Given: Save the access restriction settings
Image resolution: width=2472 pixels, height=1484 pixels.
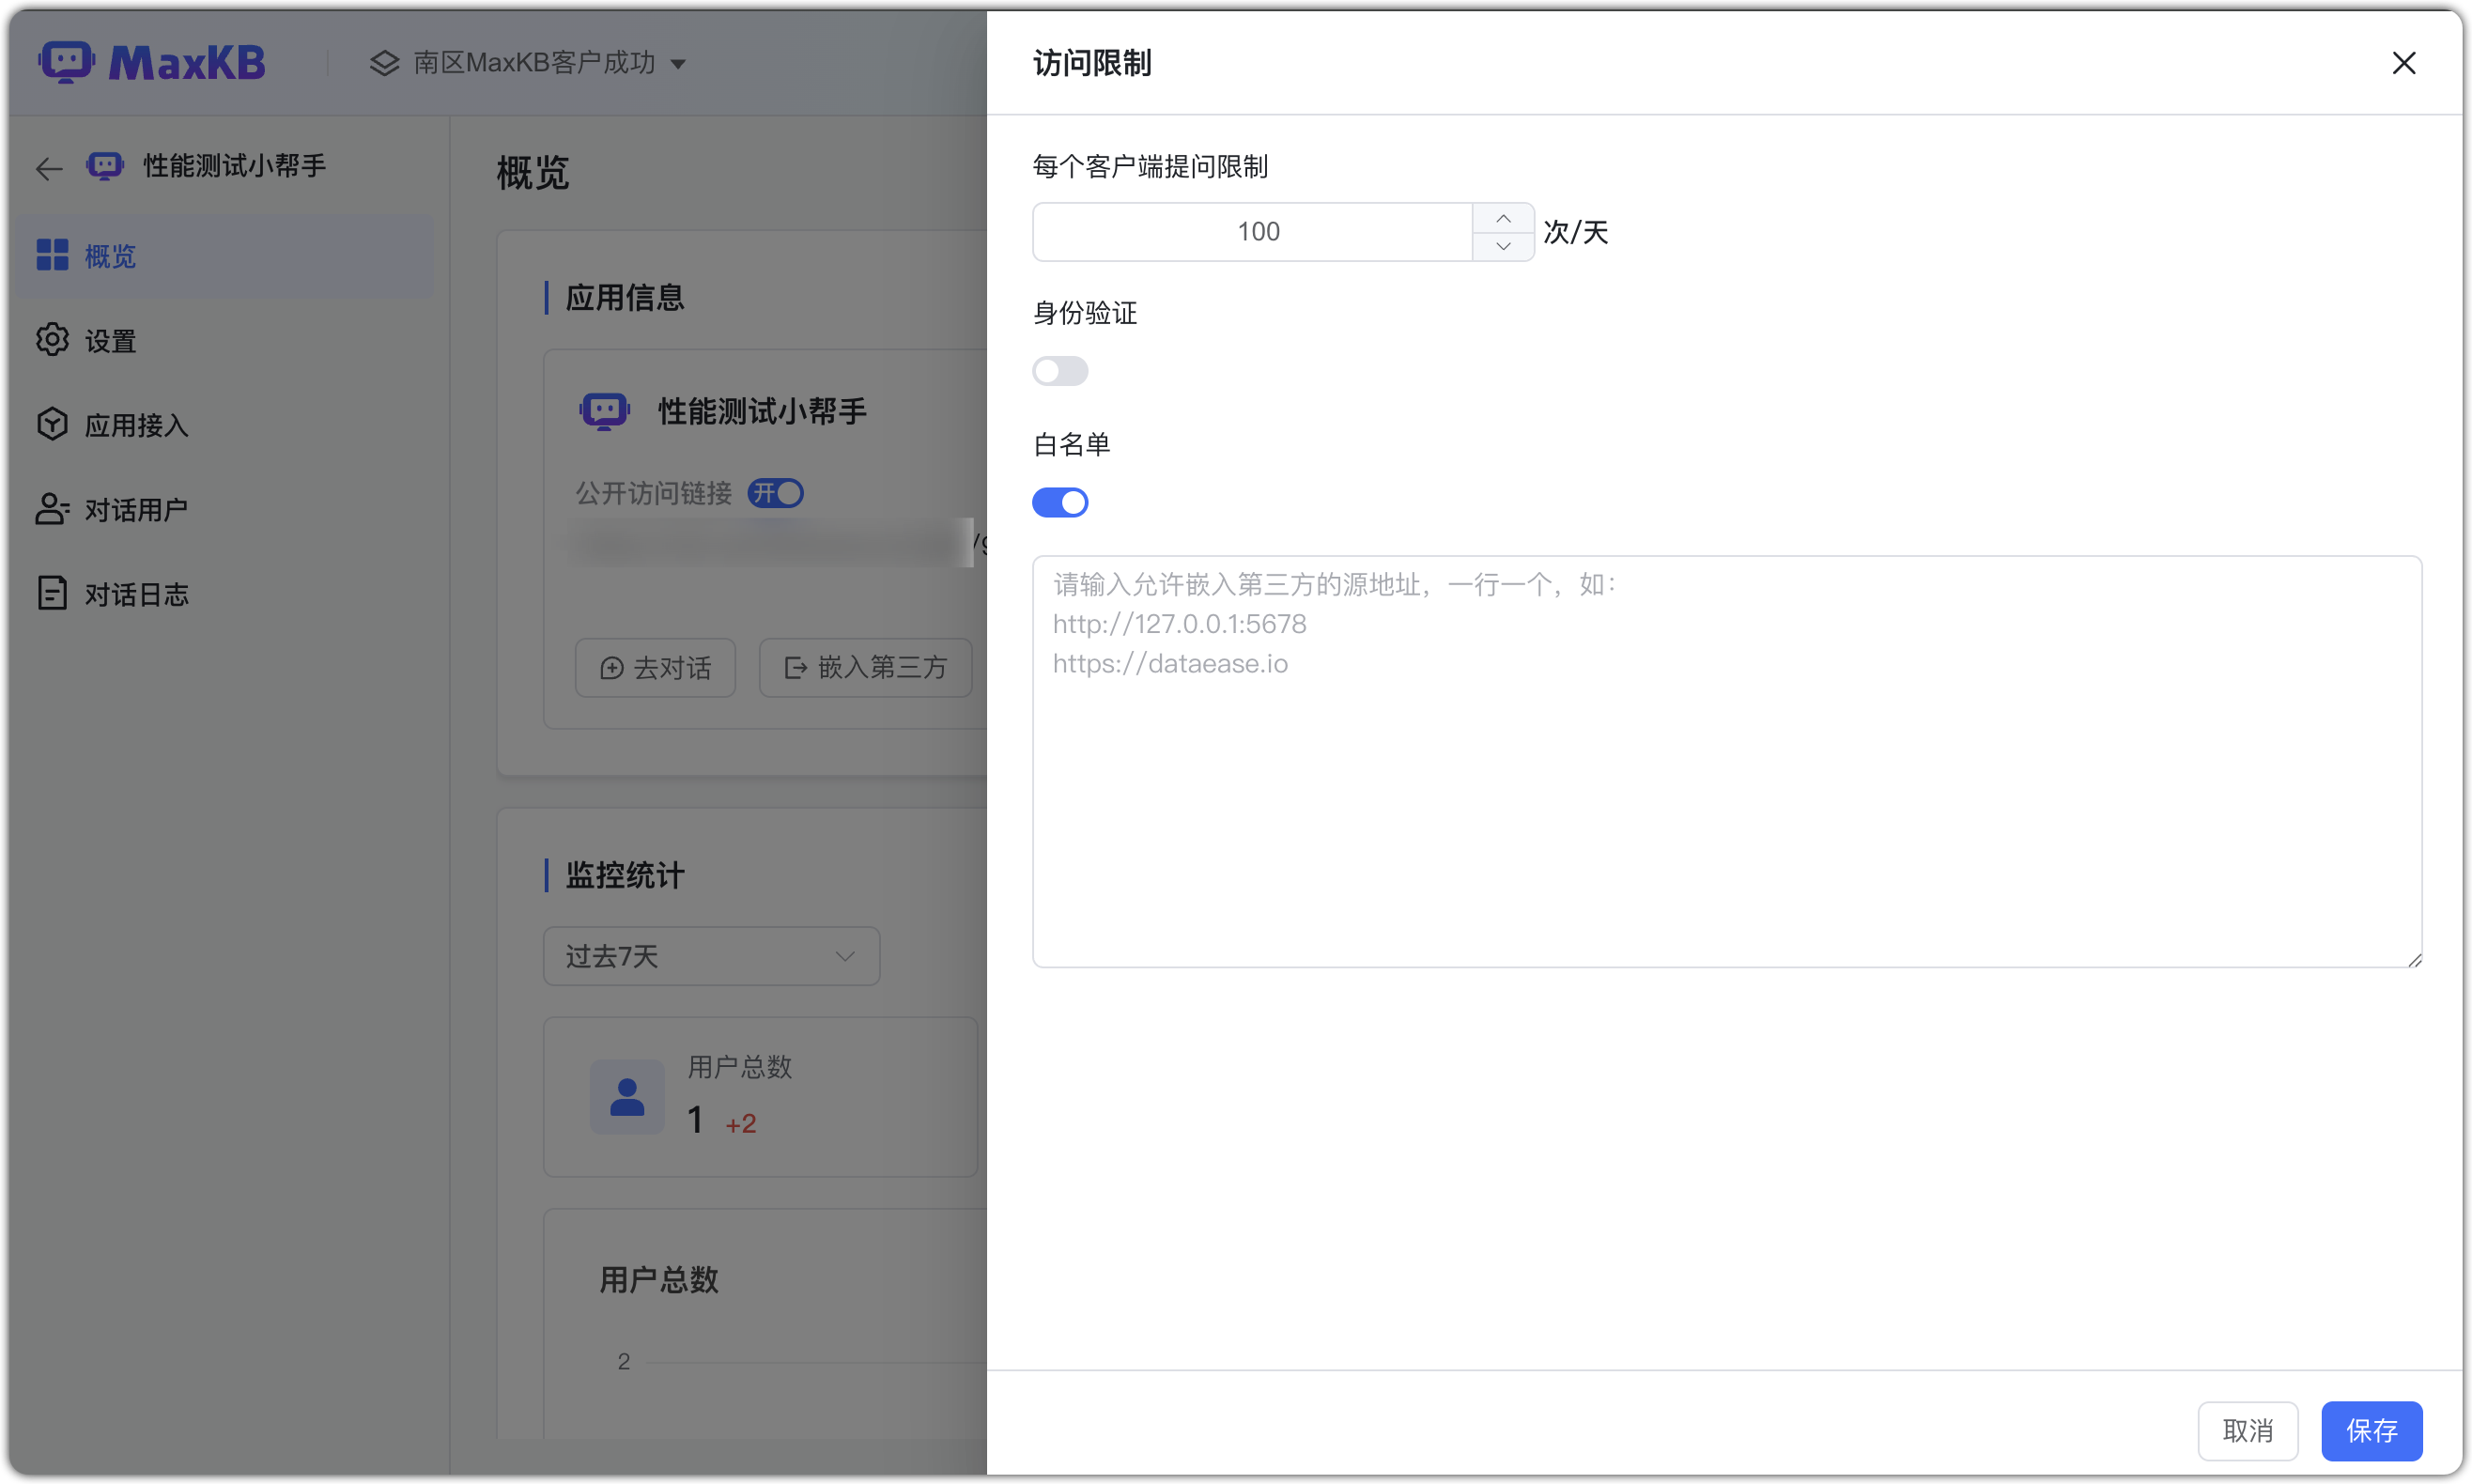Looking at the screenshot, I should click(x=2371, y=1431).
